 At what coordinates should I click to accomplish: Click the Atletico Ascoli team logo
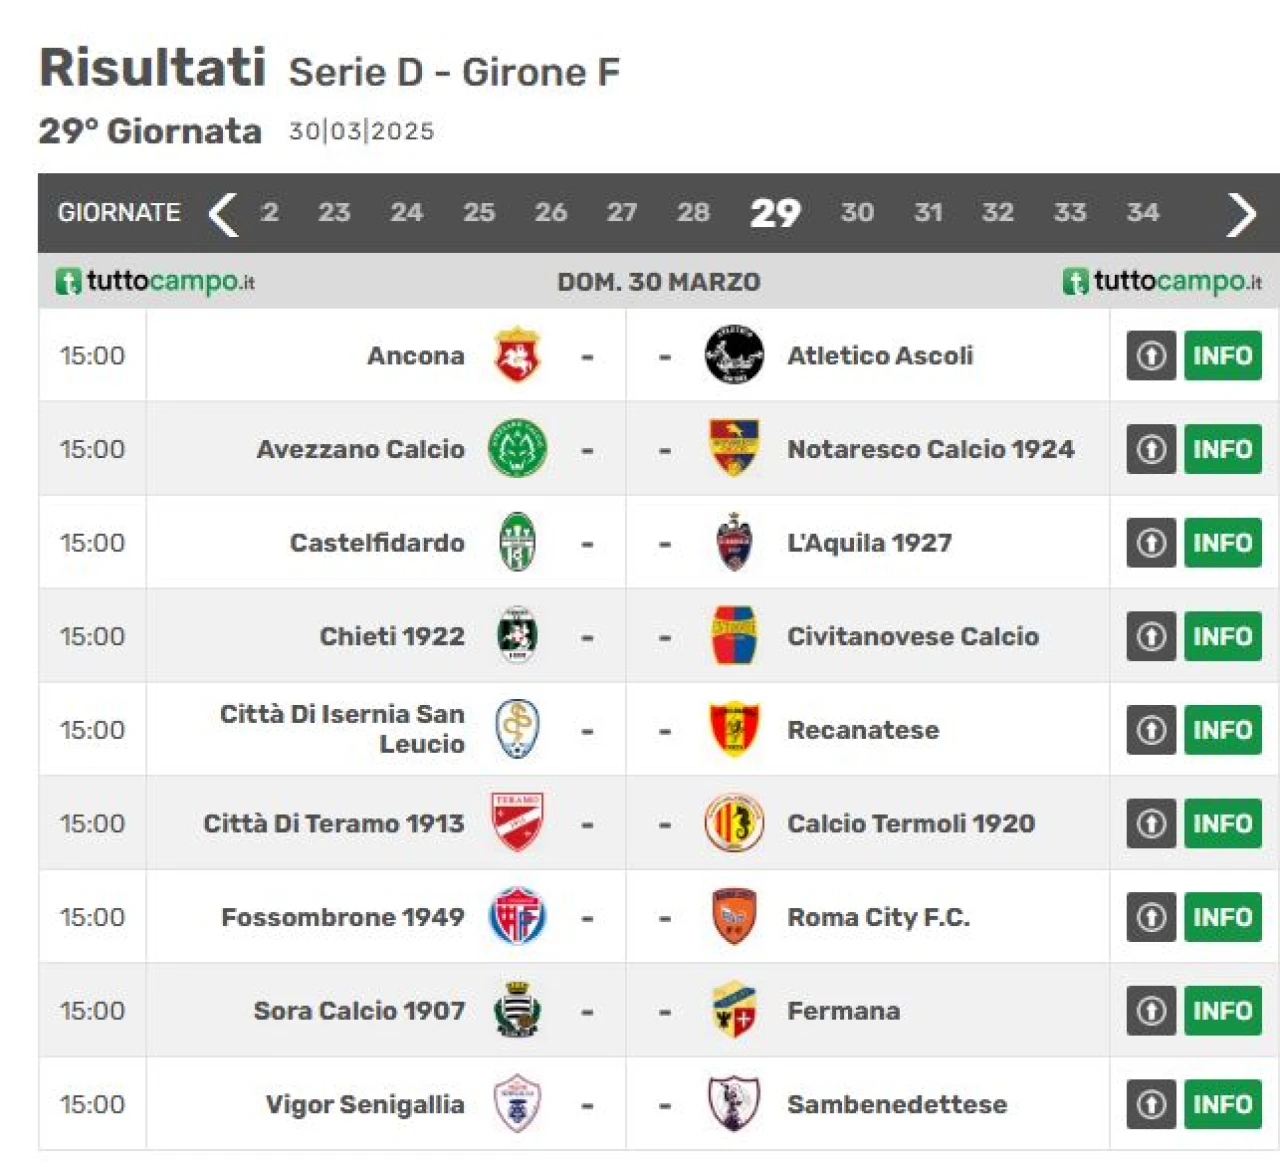734,355
